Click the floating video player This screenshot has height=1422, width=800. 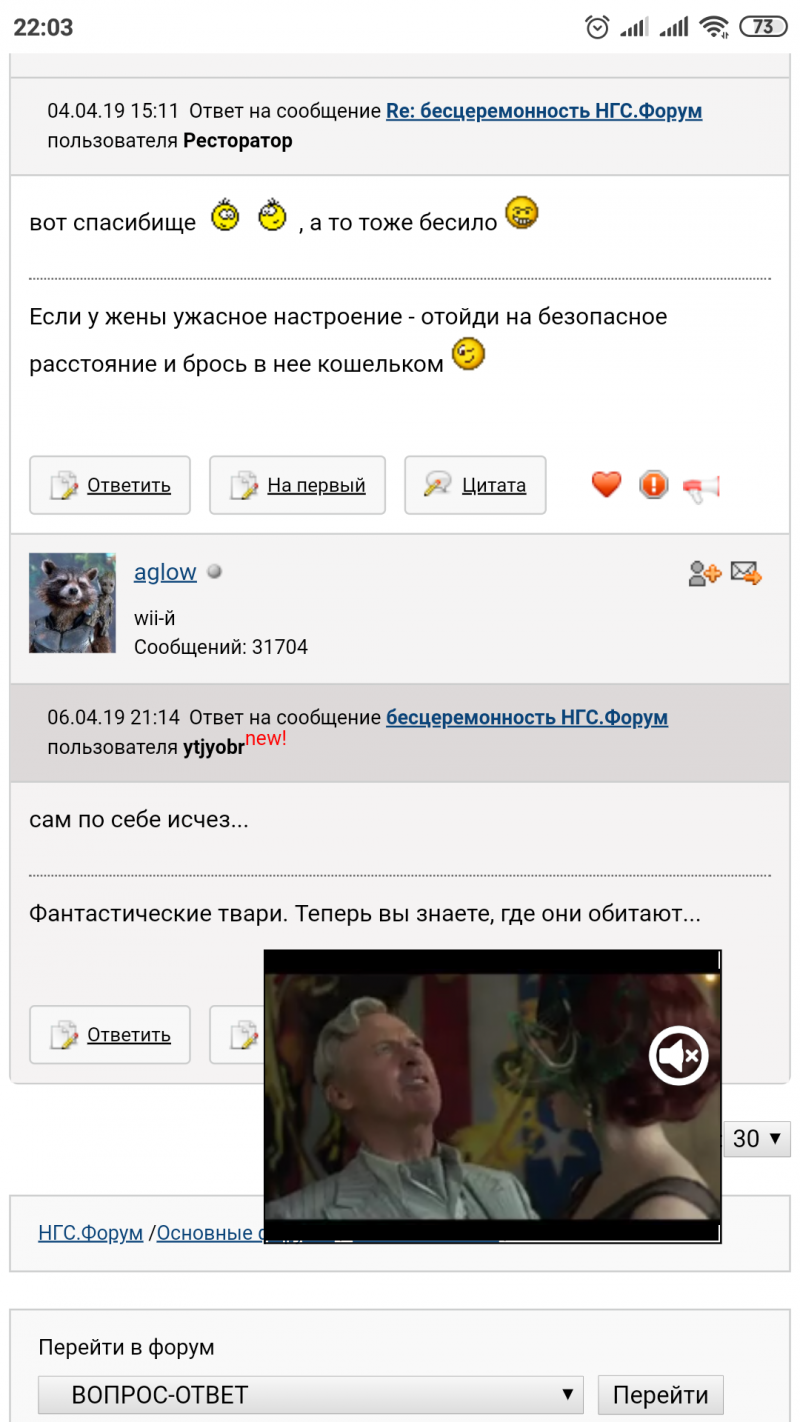492,1096
